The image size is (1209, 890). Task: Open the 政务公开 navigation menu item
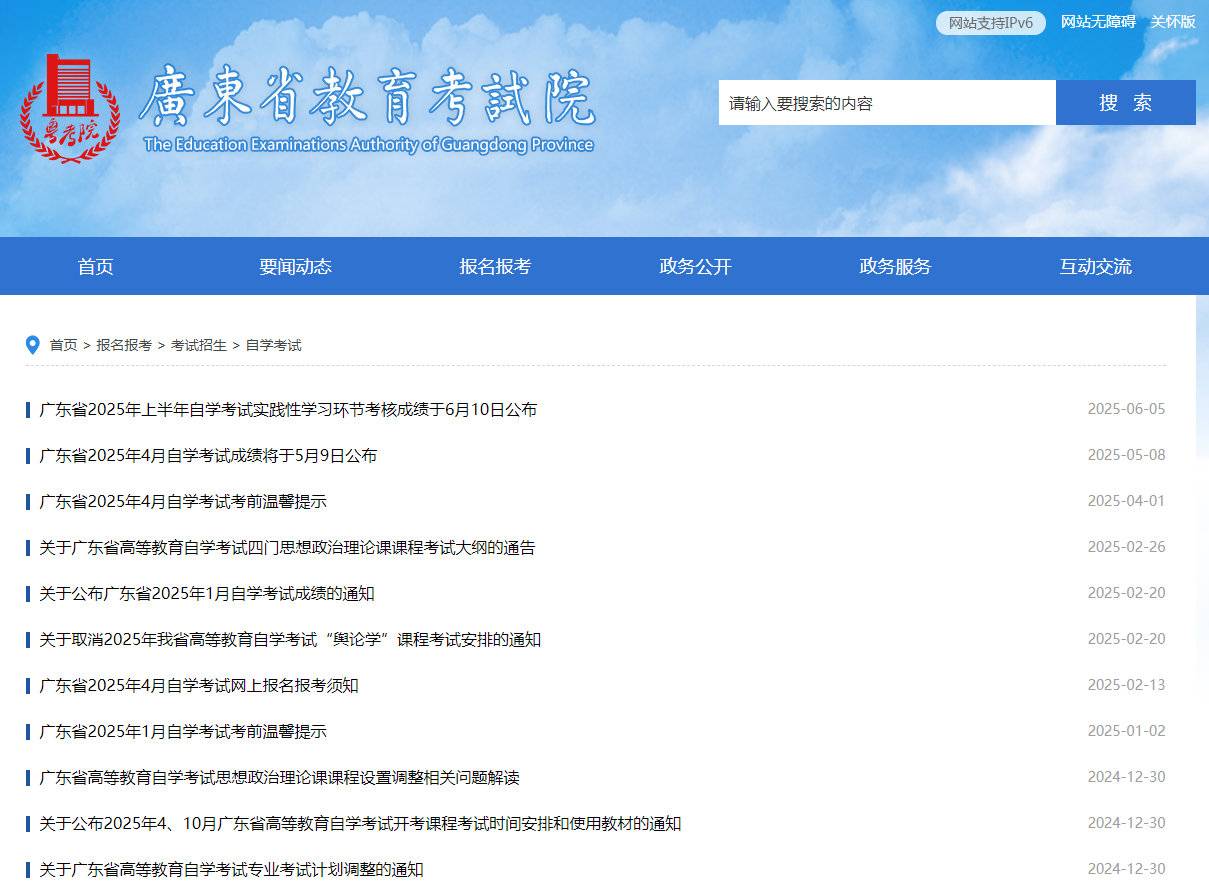click(695, 266)
